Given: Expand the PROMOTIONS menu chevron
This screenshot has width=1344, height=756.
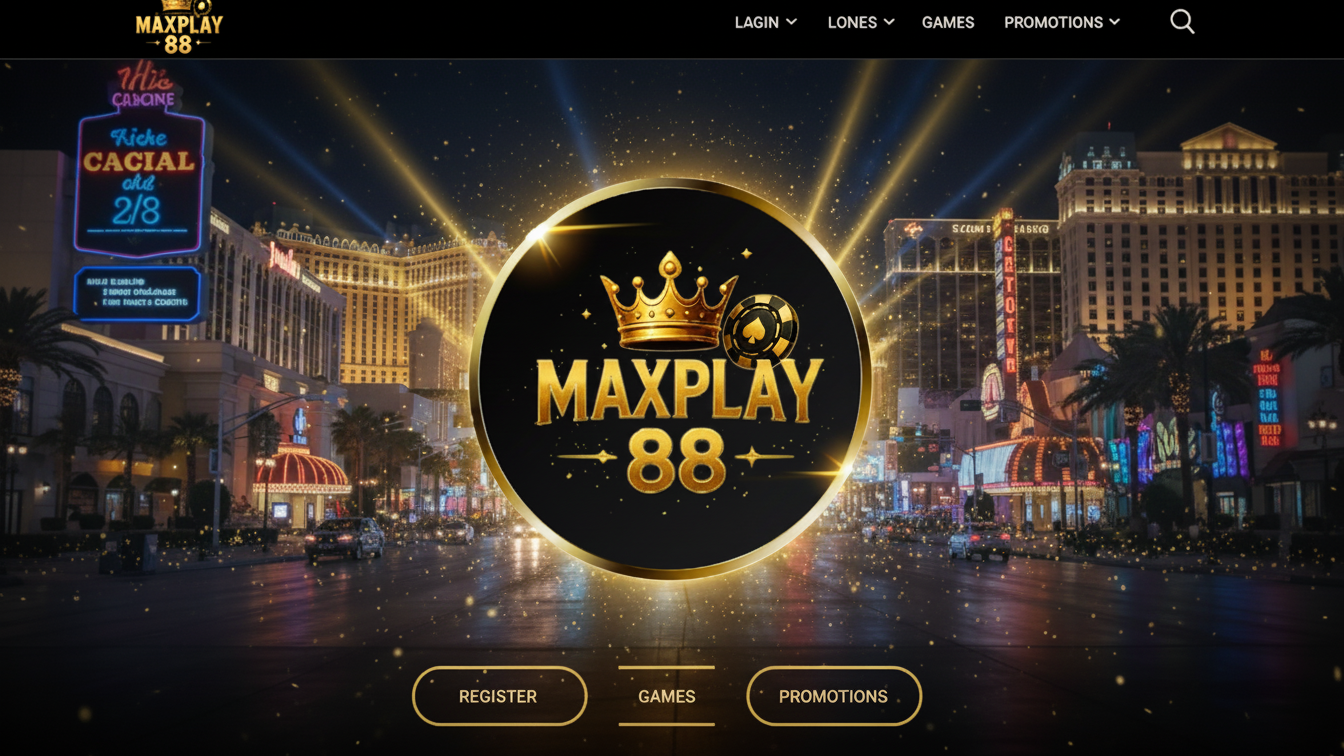Looking at the screenshot, I should 1114,22.
